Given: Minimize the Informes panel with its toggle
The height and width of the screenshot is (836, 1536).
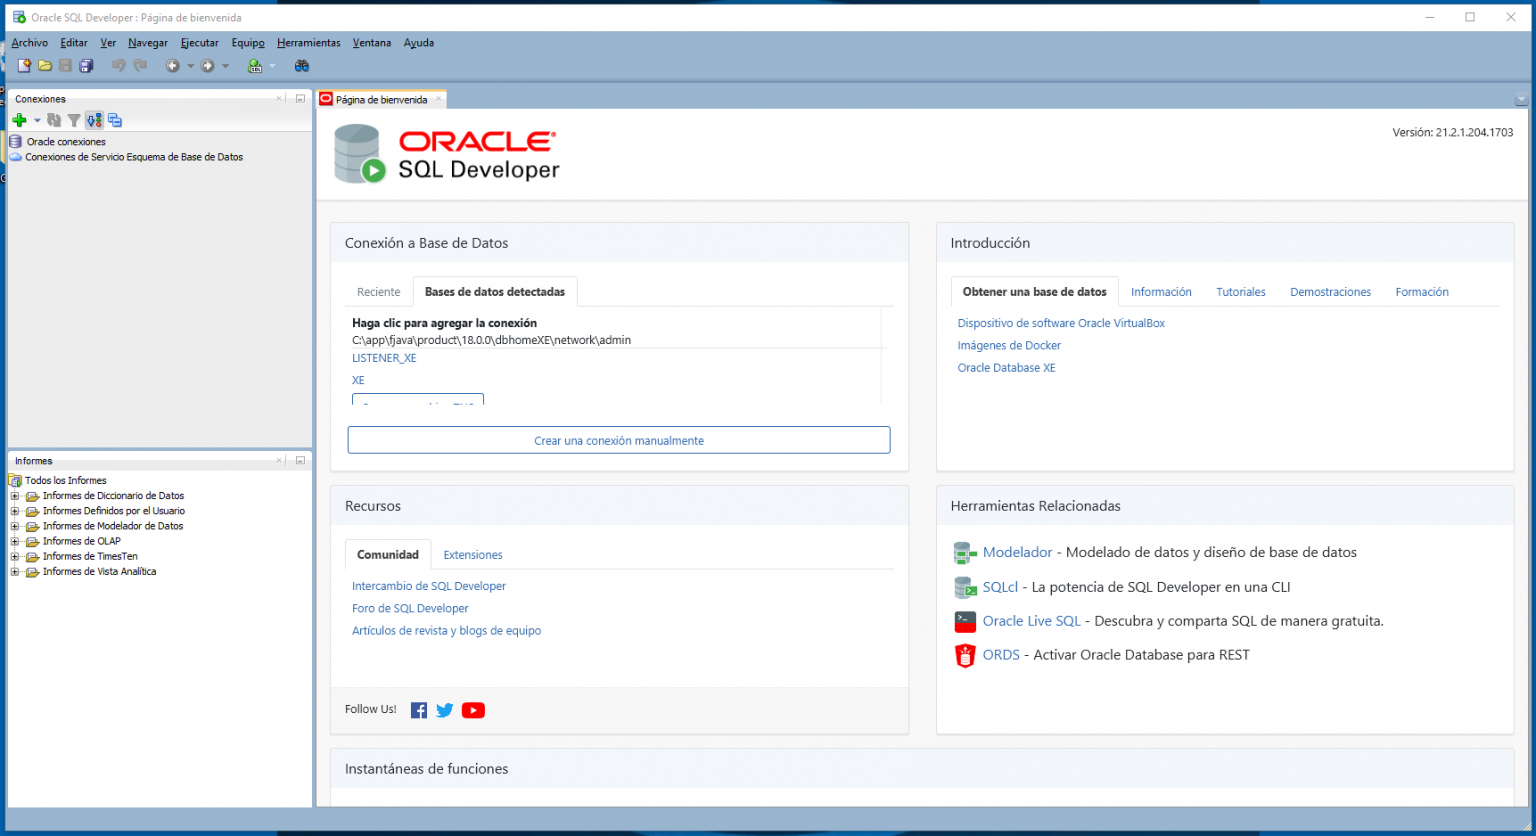Looking at the screenshot, I should pyautogui.click(x=299, y=460).
